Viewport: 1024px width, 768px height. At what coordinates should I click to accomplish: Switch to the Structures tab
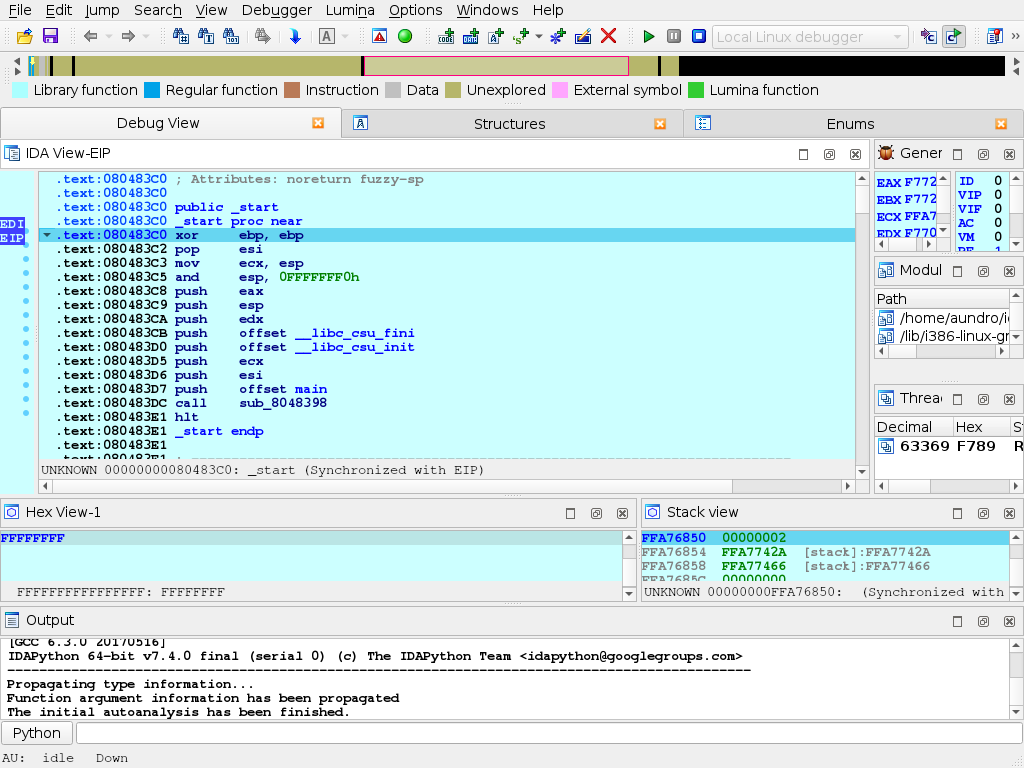click(x=509, y=124)
